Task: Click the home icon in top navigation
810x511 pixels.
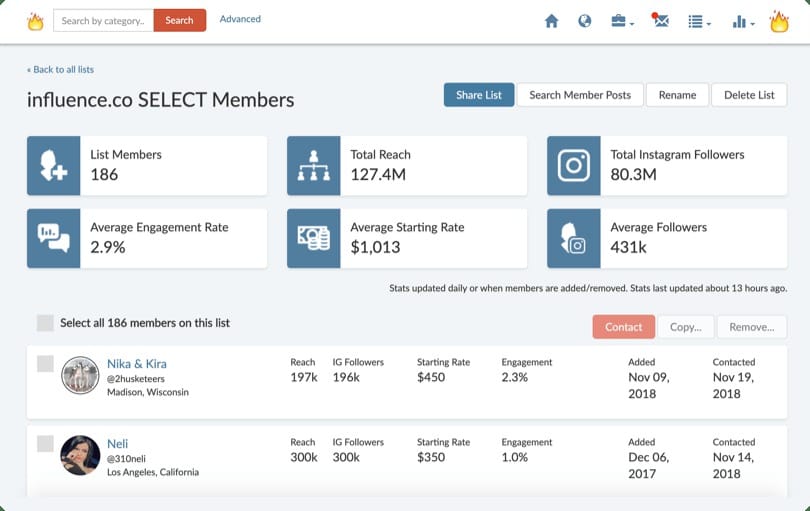Action: point(551,21)
